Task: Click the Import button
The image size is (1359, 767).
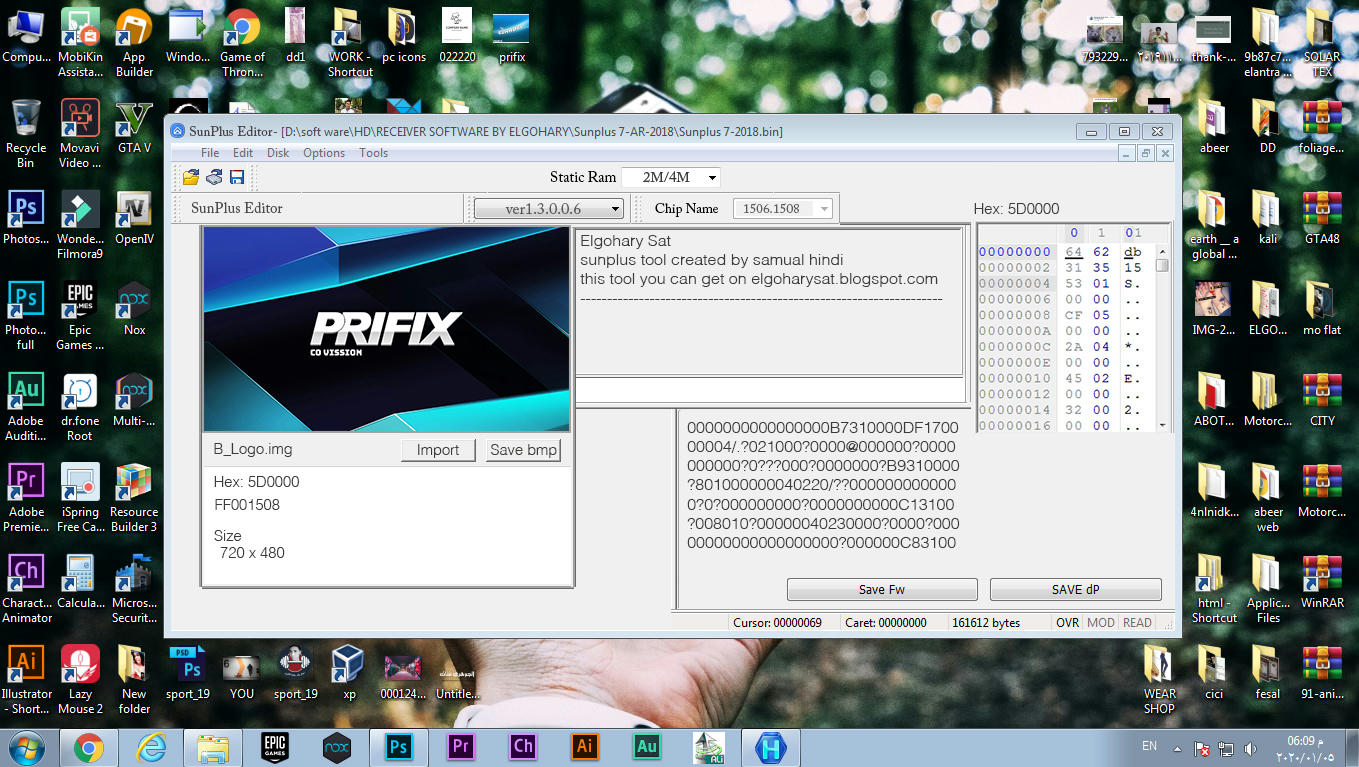Action: pos(438,450)
